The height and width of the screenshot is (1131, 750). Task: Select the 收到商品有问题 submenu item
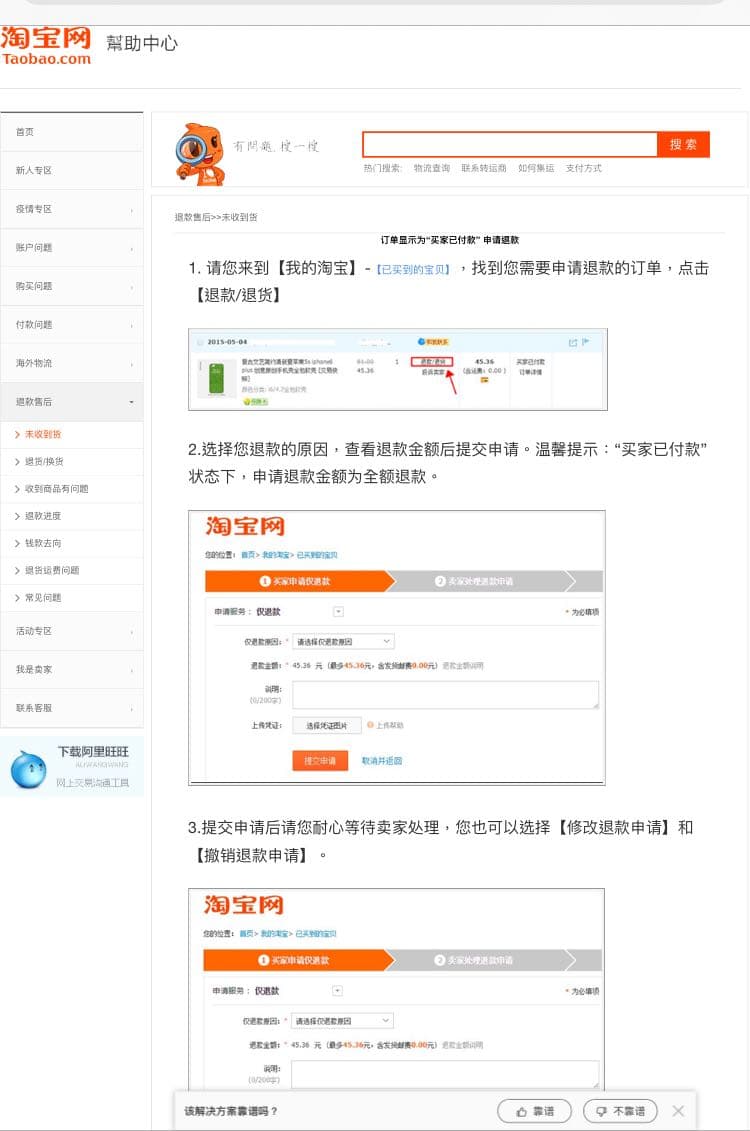[71, 489]
